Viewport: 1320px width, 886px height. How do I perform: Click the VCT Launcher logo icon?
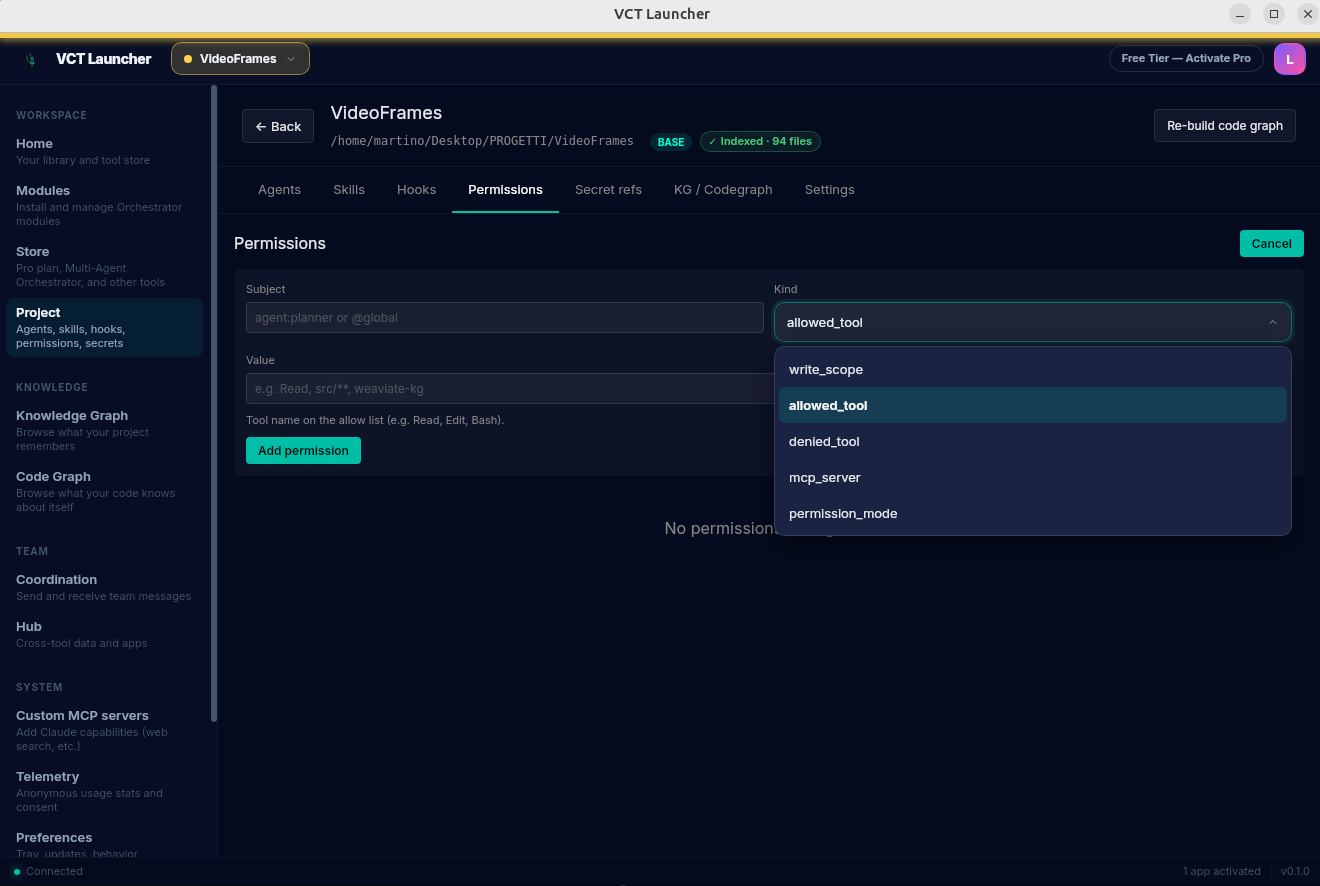coord(31,59)
